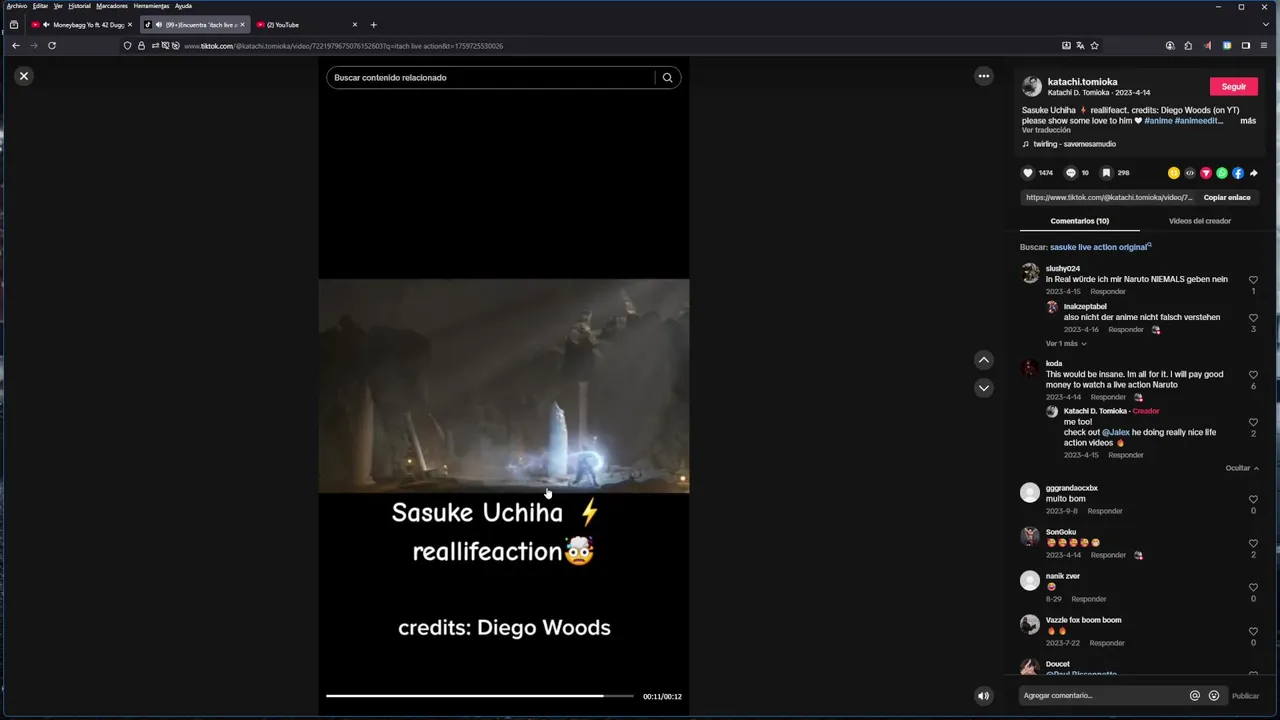
Task: Open Marcadores menu
Action: [x=112, y=6]
